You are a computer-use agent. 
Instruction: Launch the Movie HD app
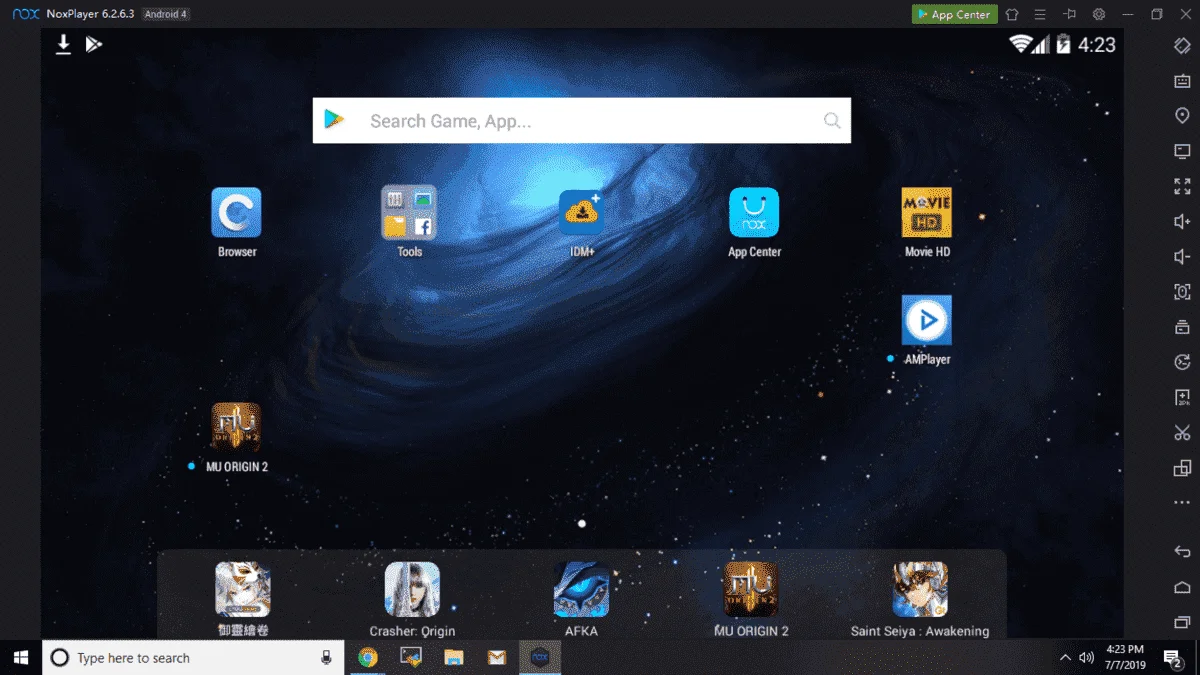(x=926, y=212)
